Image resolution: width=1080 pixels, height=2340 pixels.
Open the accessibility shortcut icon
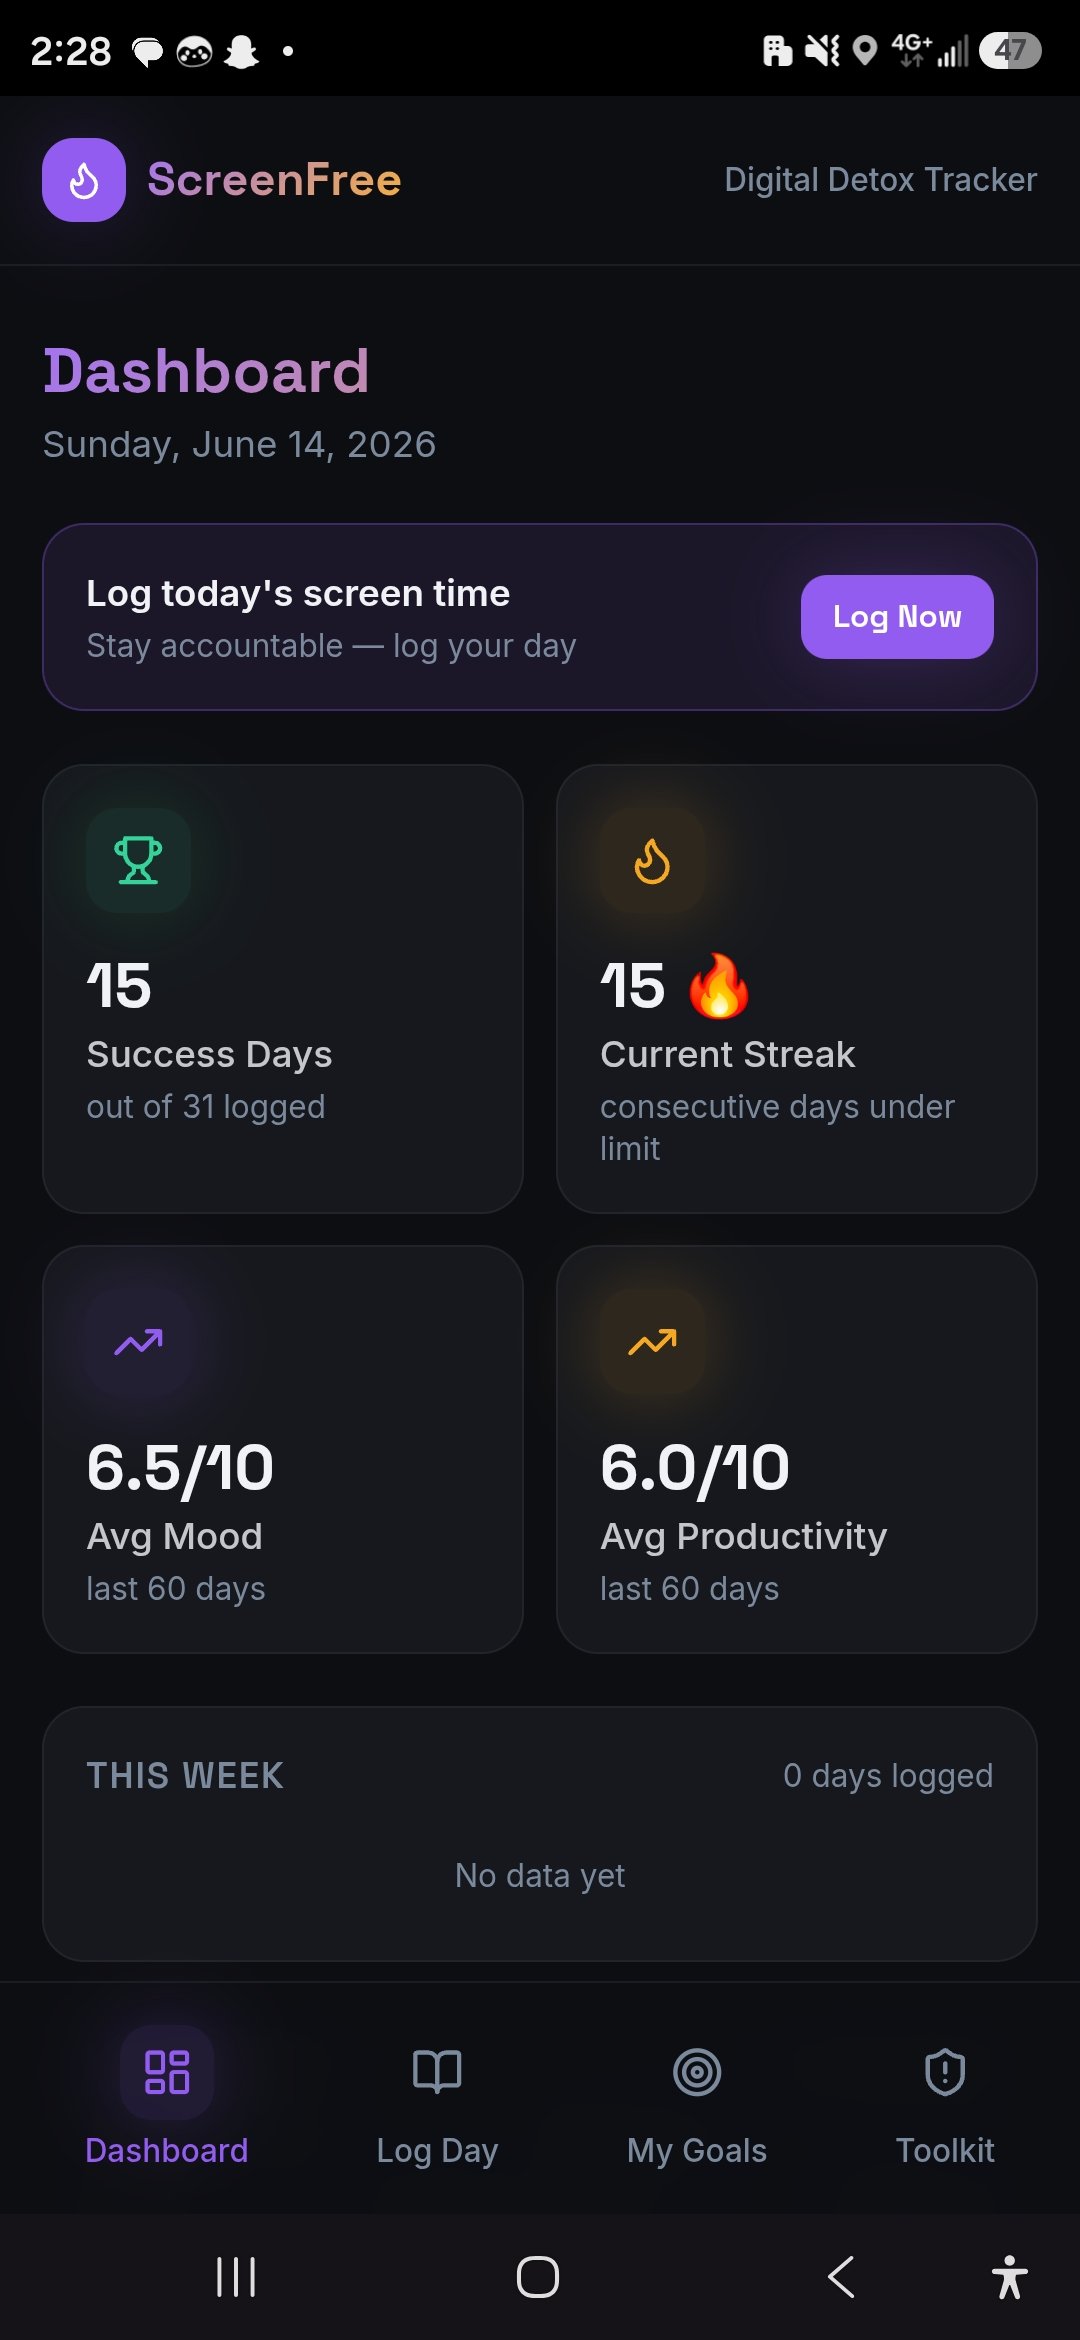pos(1010,2277)
